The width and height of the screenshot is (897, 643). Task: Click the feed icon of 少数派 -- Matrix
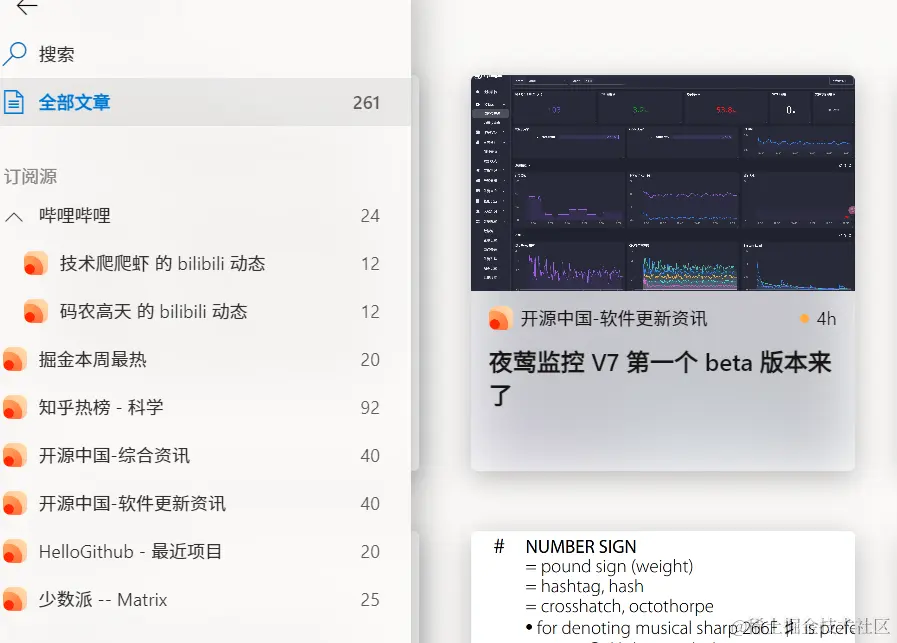click(14, 600)
